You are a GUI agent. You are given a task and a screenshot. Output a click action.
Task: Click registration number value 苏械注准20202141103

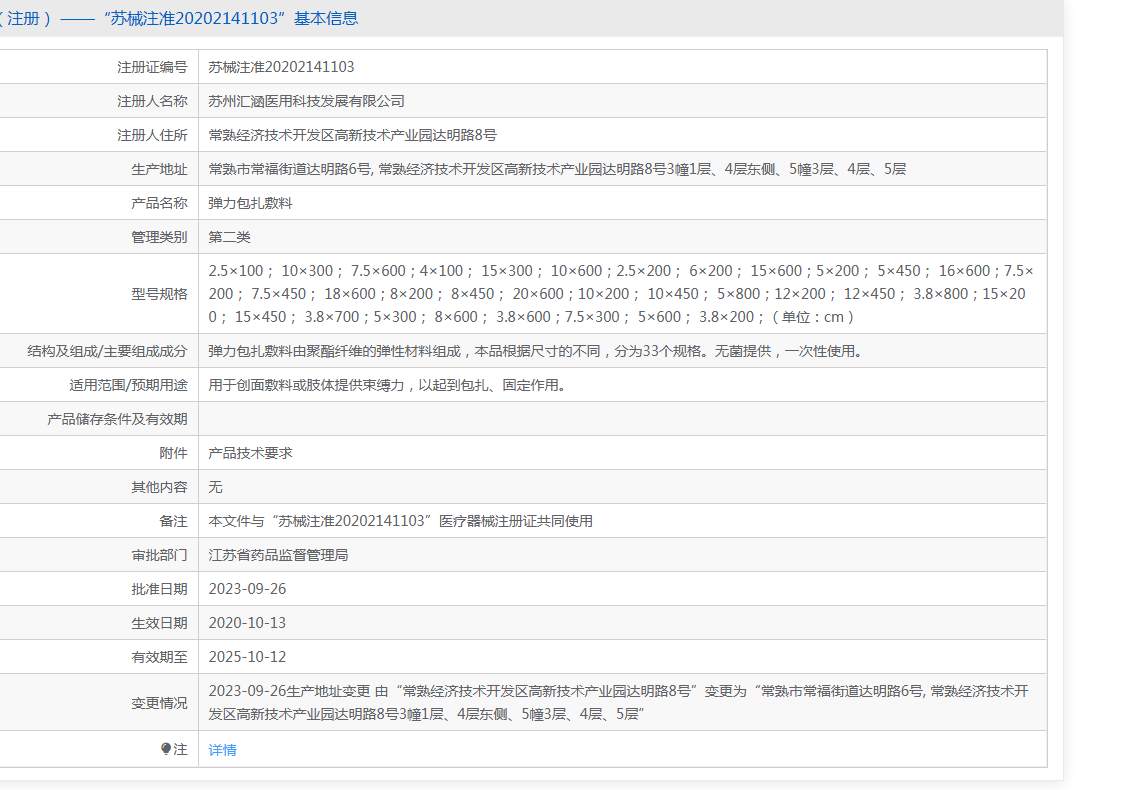coord(281,67)
